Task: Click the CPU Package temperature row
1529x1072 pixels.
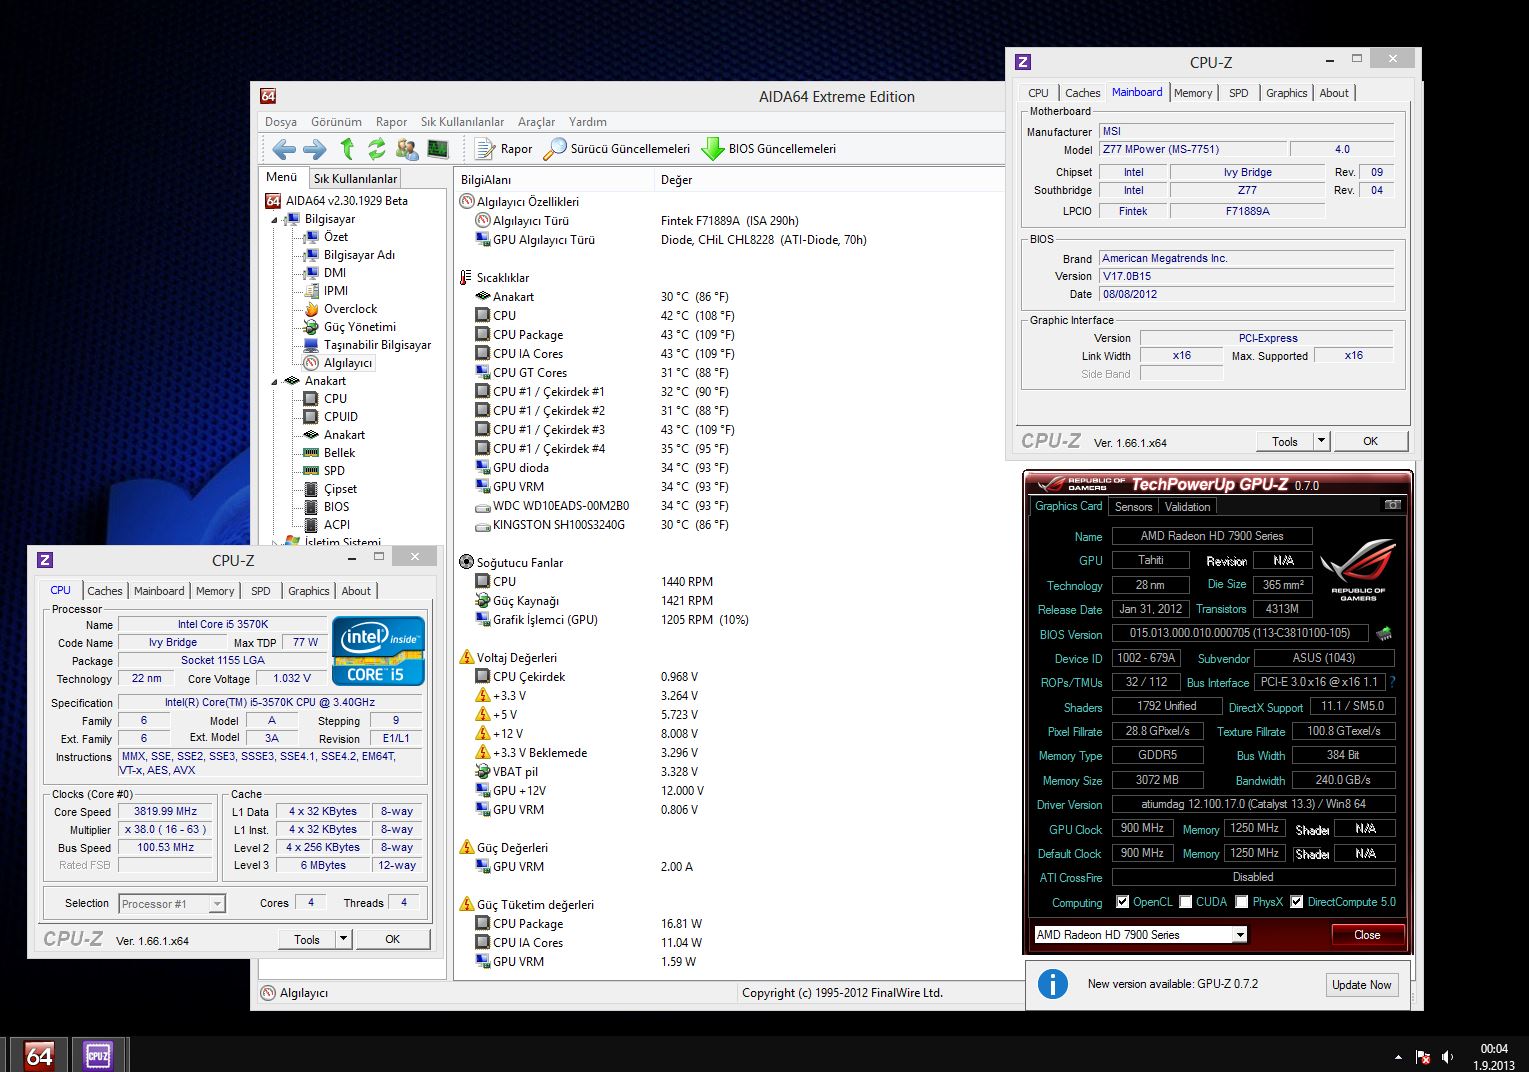Action: pos(605,335)
